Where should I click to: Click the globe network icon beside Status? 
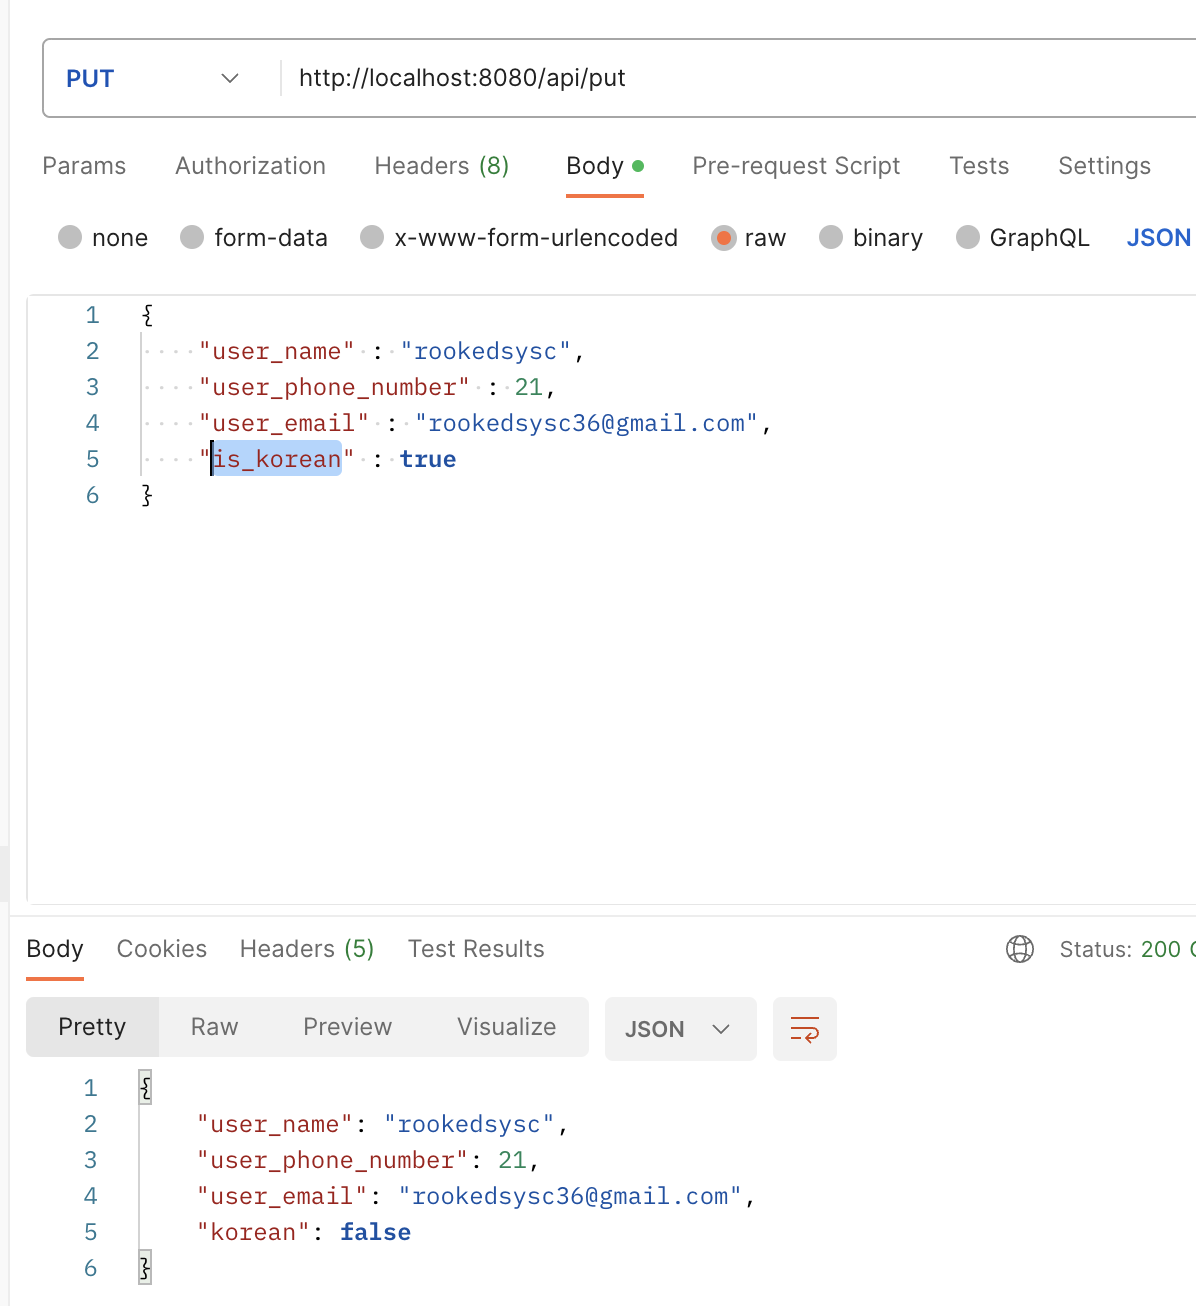click(1019, 949)
